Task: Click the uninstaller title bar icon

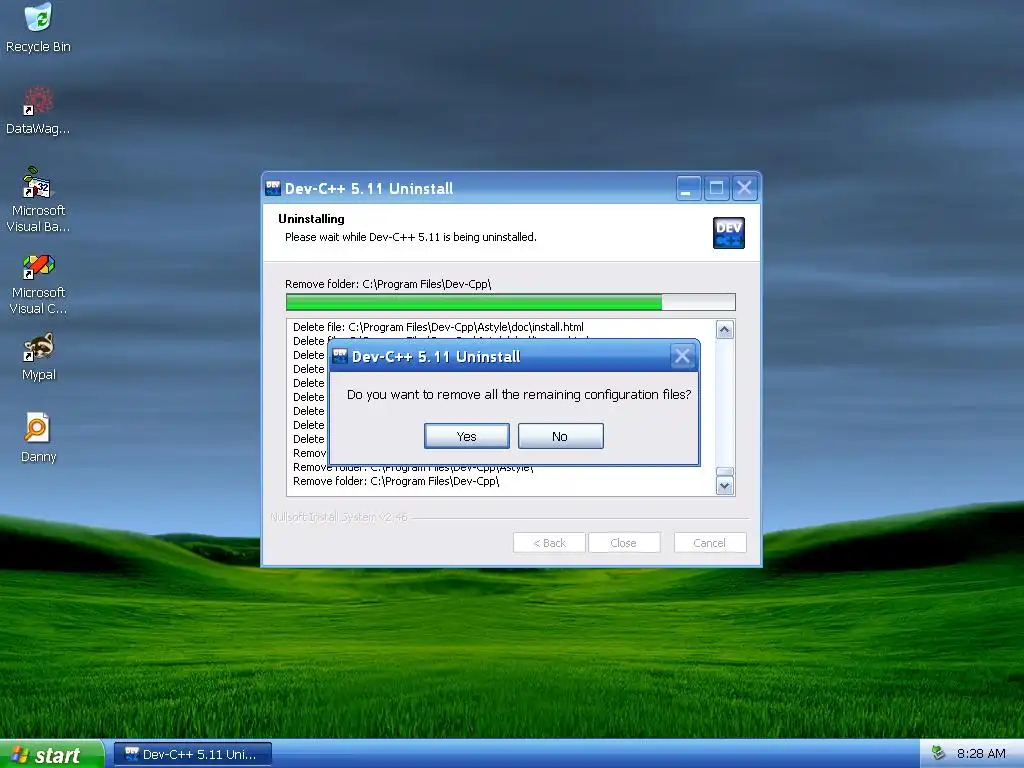Action: (x=273, y=188)
